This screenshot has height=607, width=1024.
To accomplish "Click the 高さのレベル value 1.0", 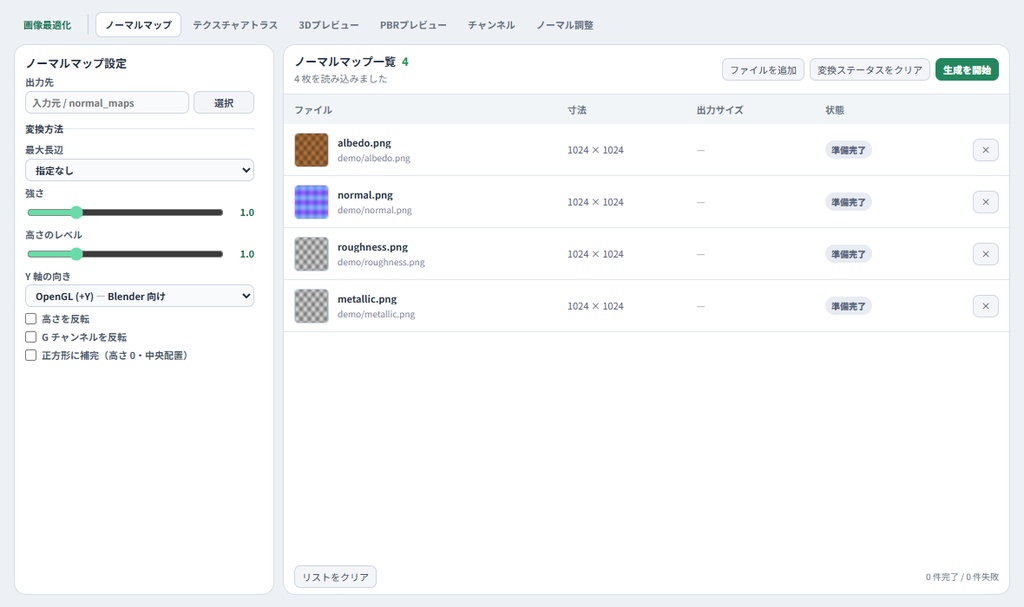I will [x=247, y=254].
